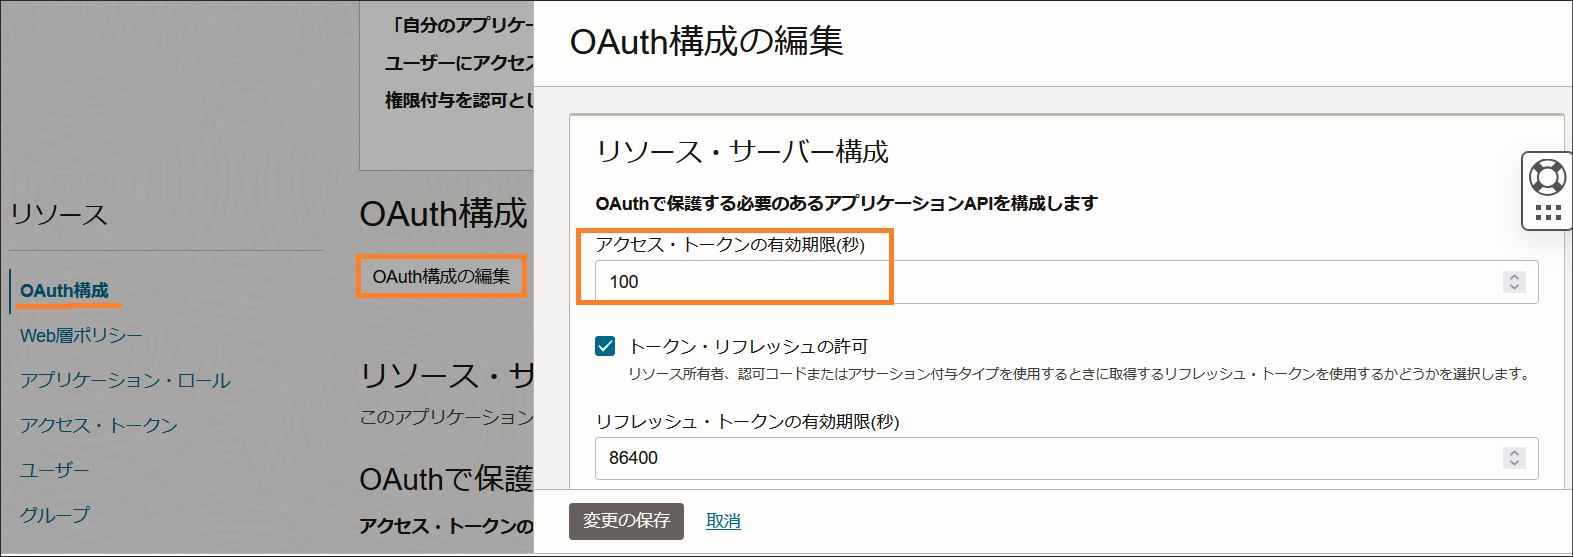
Task: Select OAuth構成 in the resource menu
Action: tap(64, 290)
